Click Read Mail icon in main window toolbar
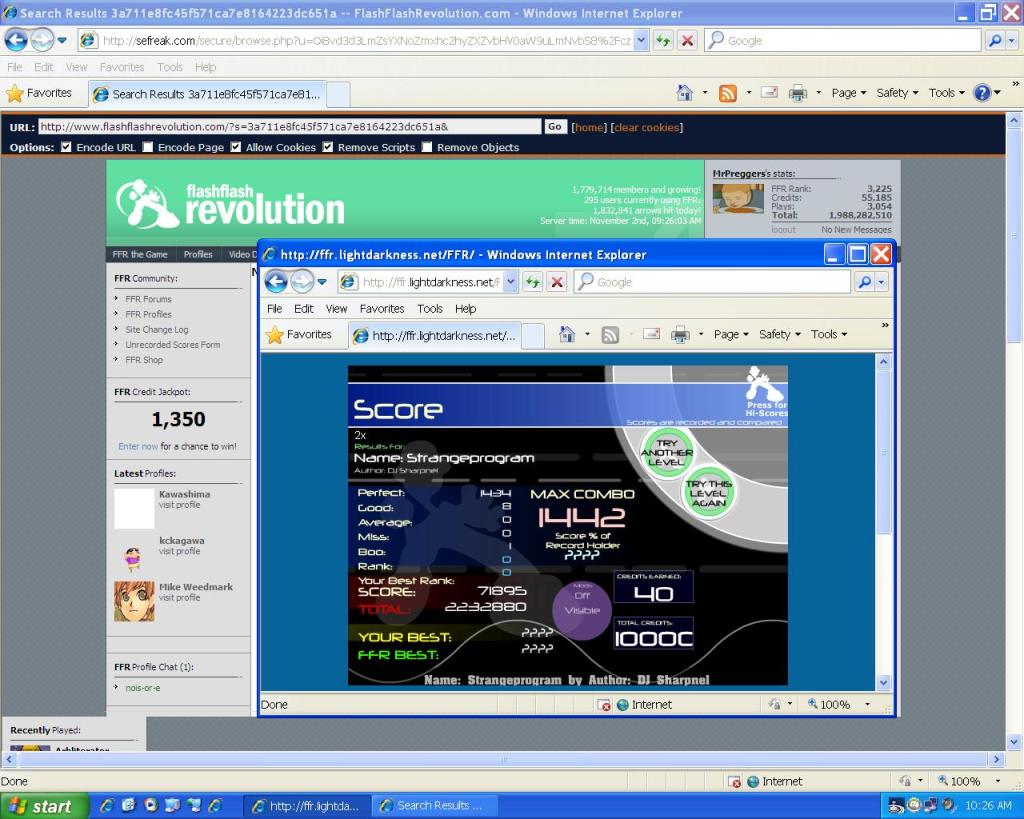1024x819 pixels. [x=770, y=93]
